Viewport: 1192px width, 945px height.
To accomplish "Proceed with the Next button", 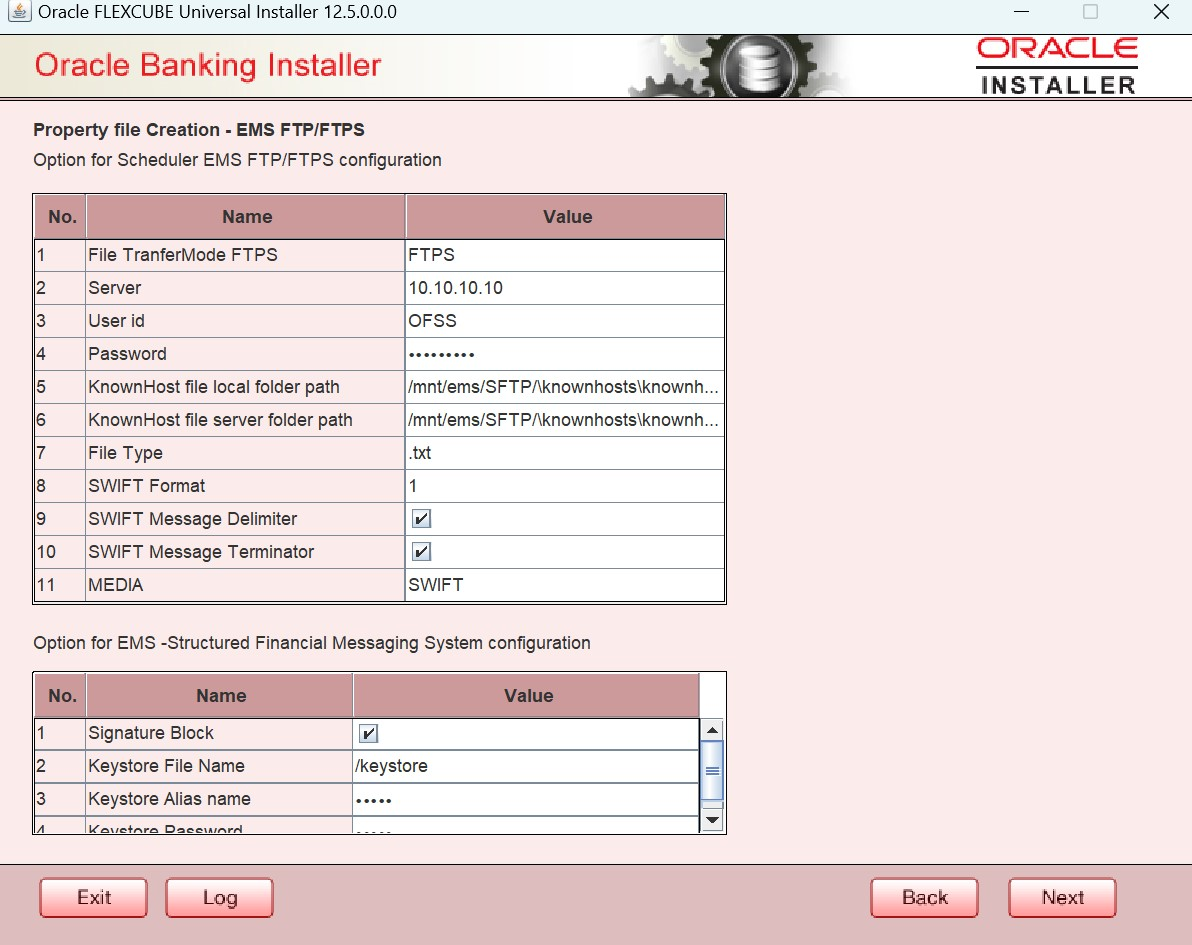I will coord(1062,898).
